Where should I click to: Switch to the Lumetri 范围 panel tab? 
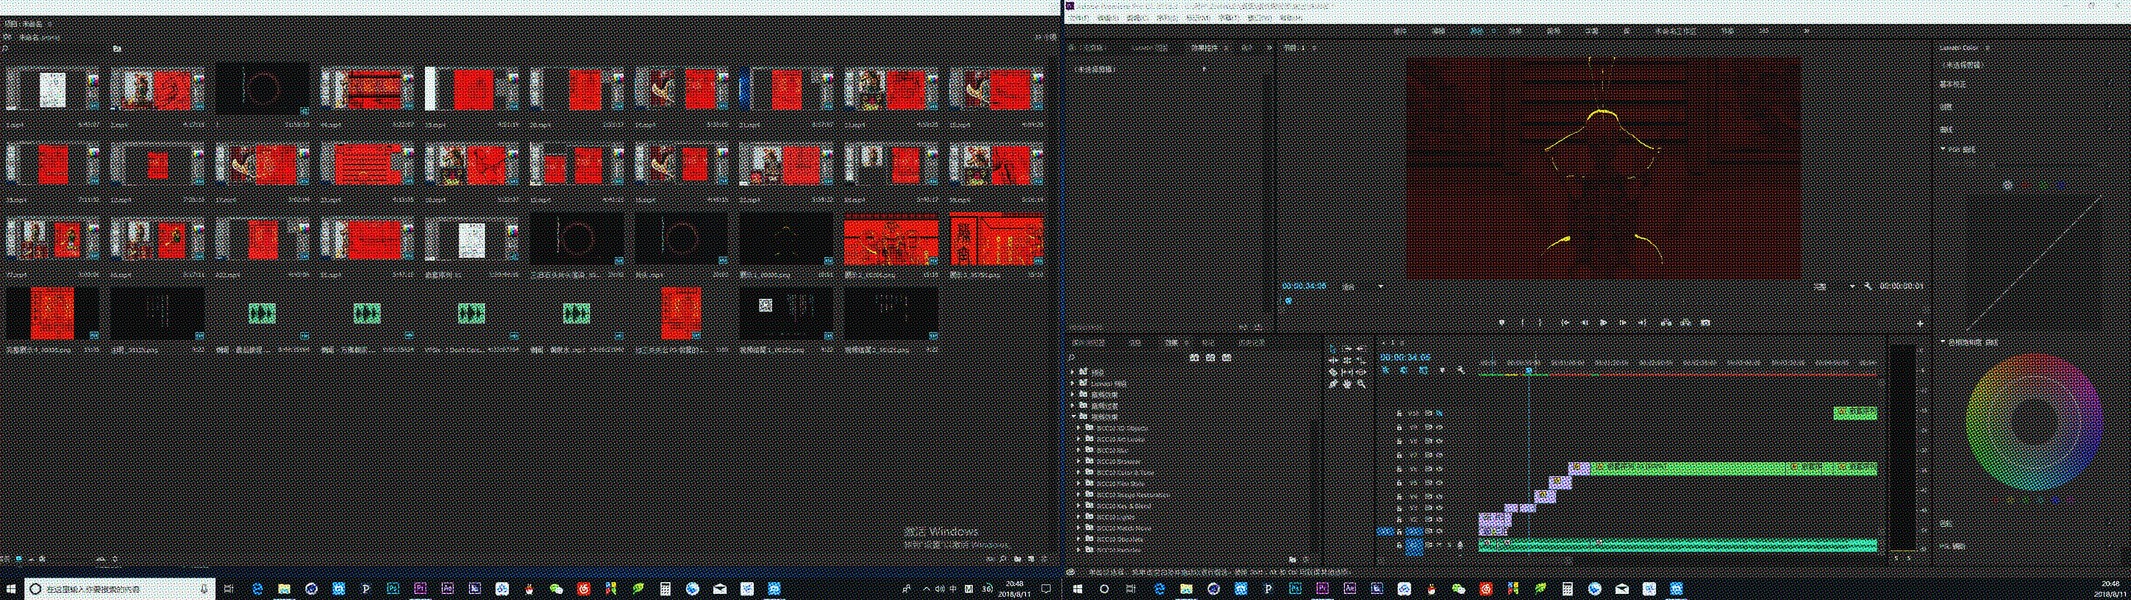[x=1150, y=47]
